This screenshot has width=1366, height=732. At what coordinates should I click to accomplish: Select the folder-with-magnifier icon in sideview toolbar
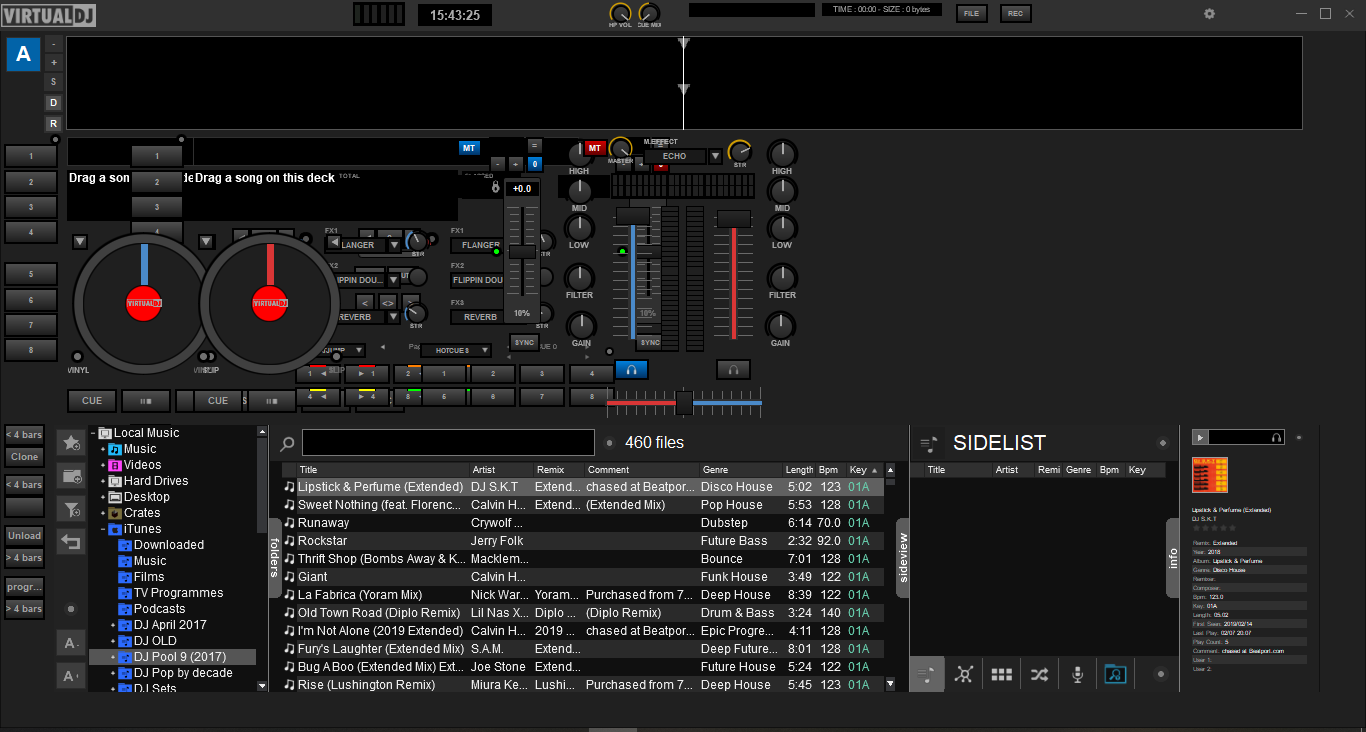[1115, 674]
